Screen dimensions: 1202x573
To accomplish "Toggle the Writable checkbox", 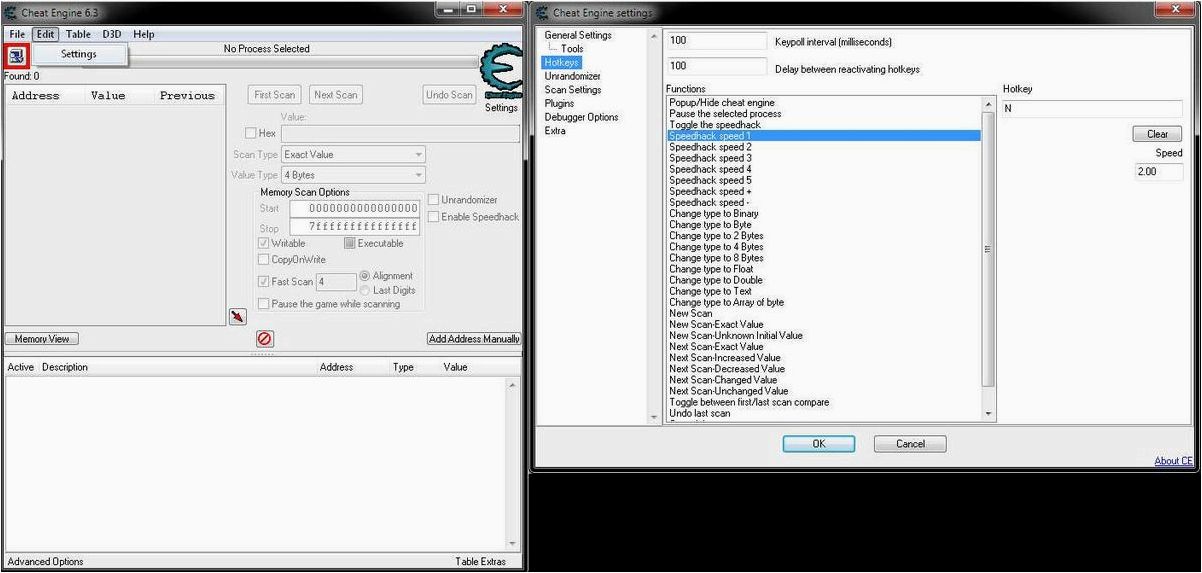I will [264, 243].
